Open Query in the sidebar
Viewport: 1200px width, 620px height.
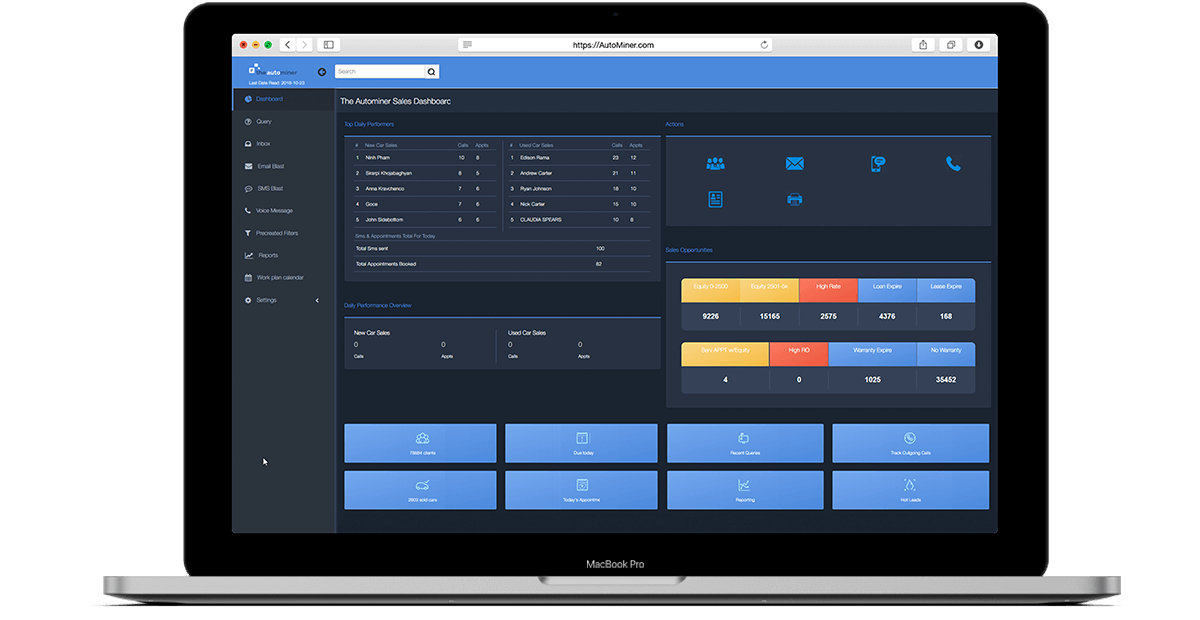coord(284,121)
